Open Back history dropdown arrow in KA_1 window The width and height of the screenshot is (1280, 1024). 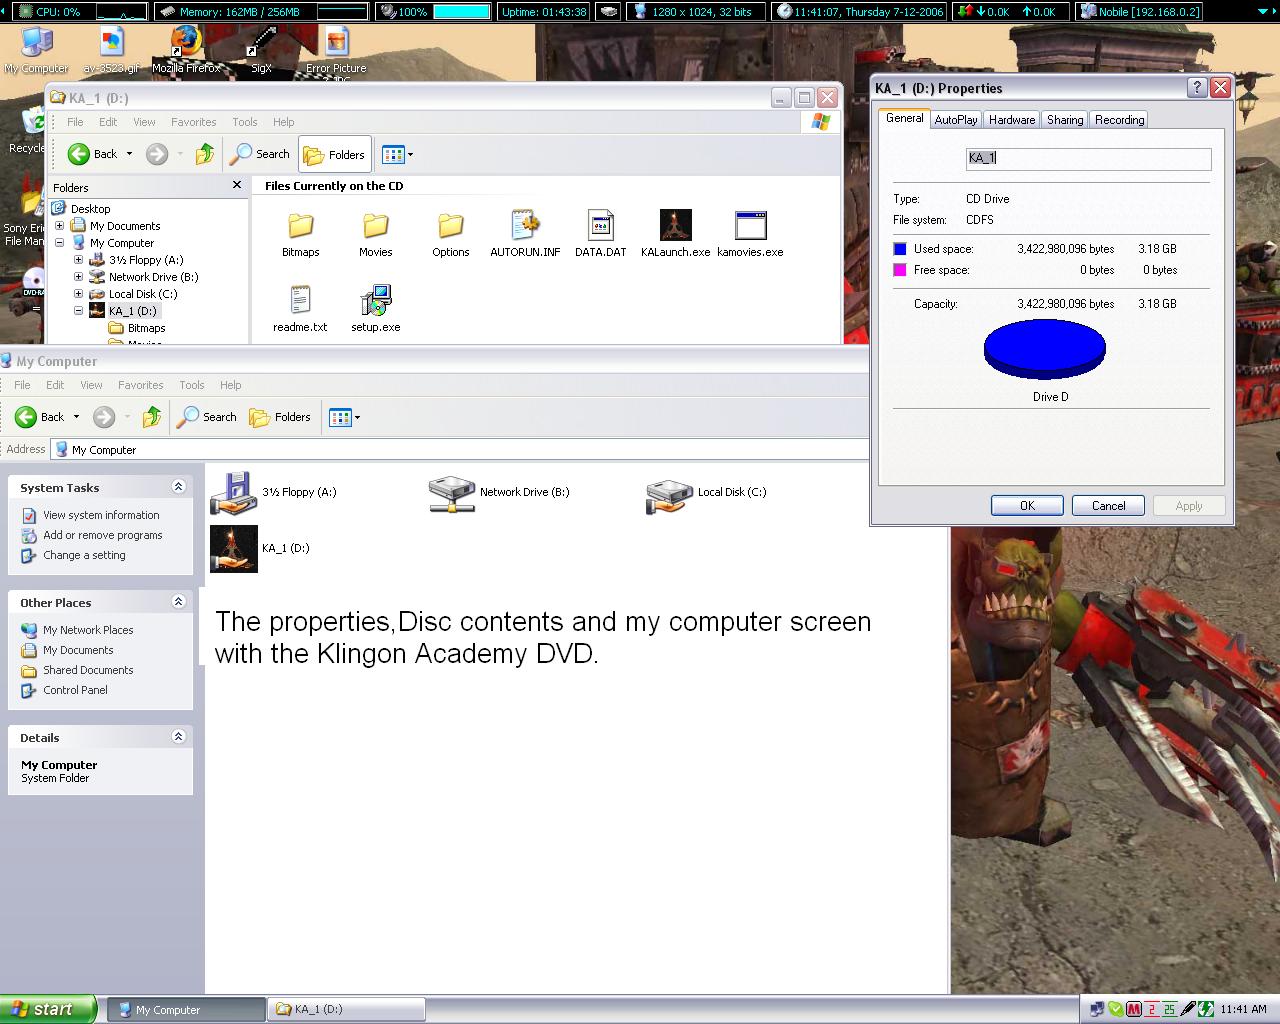129,154
